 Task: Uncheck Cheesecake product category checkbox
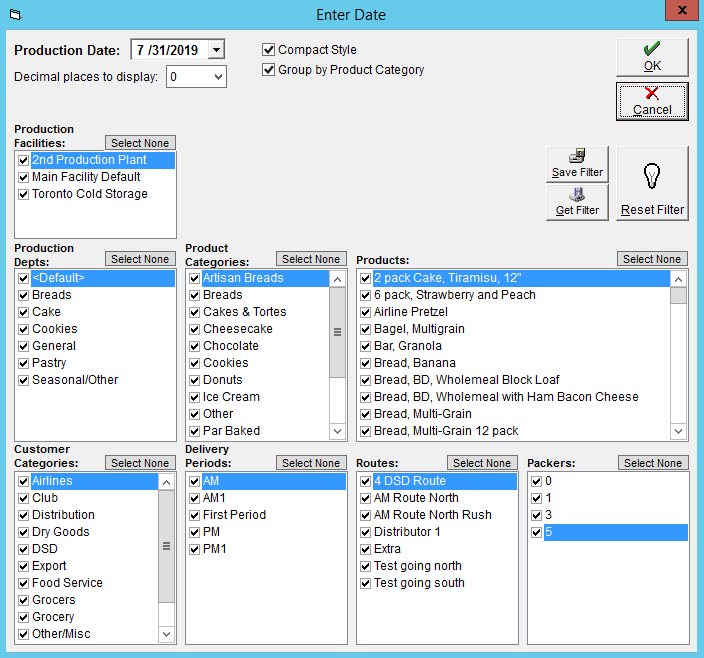point(194,329)
